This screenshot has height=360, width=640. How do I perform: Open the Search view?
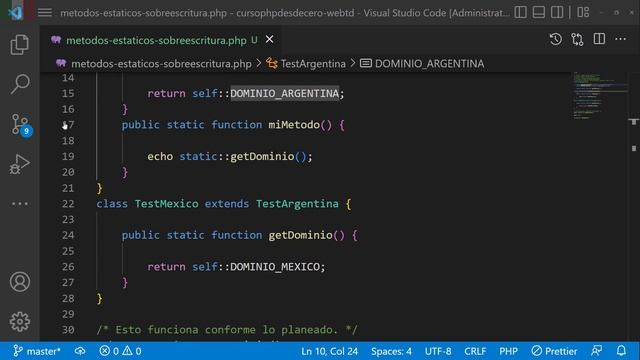20,84
